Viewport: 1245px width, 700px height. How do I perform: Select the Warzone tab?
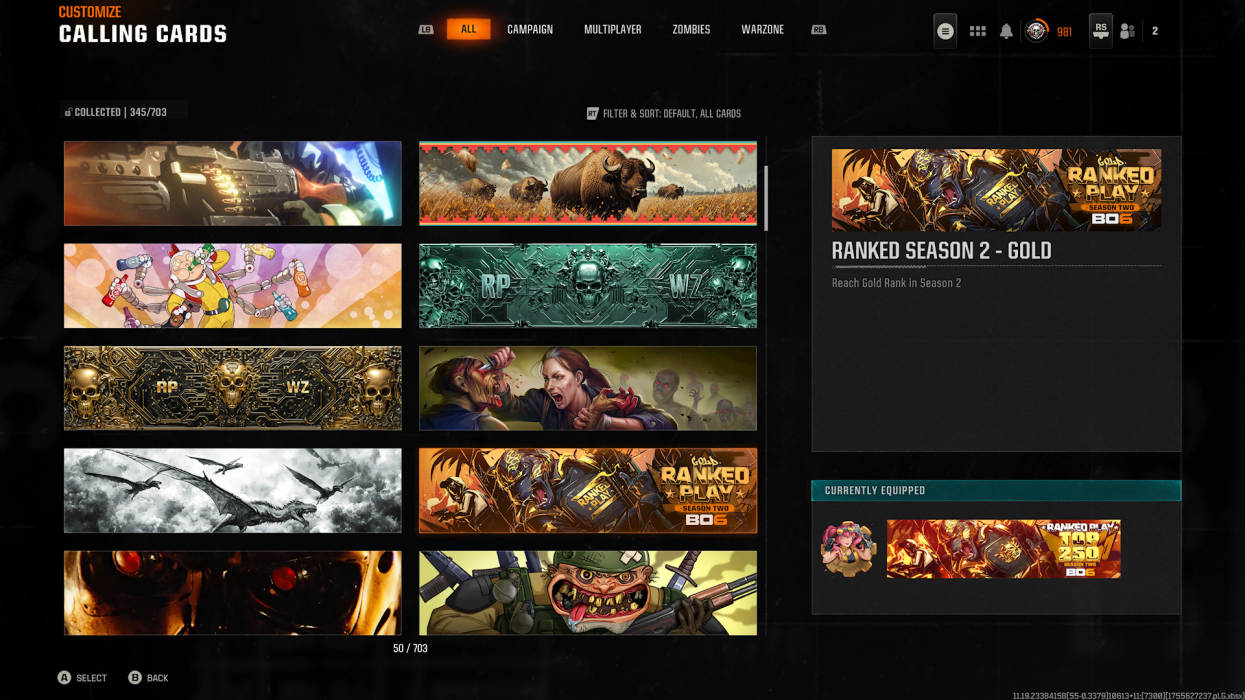pyautogui.click(x=762, y=30)
